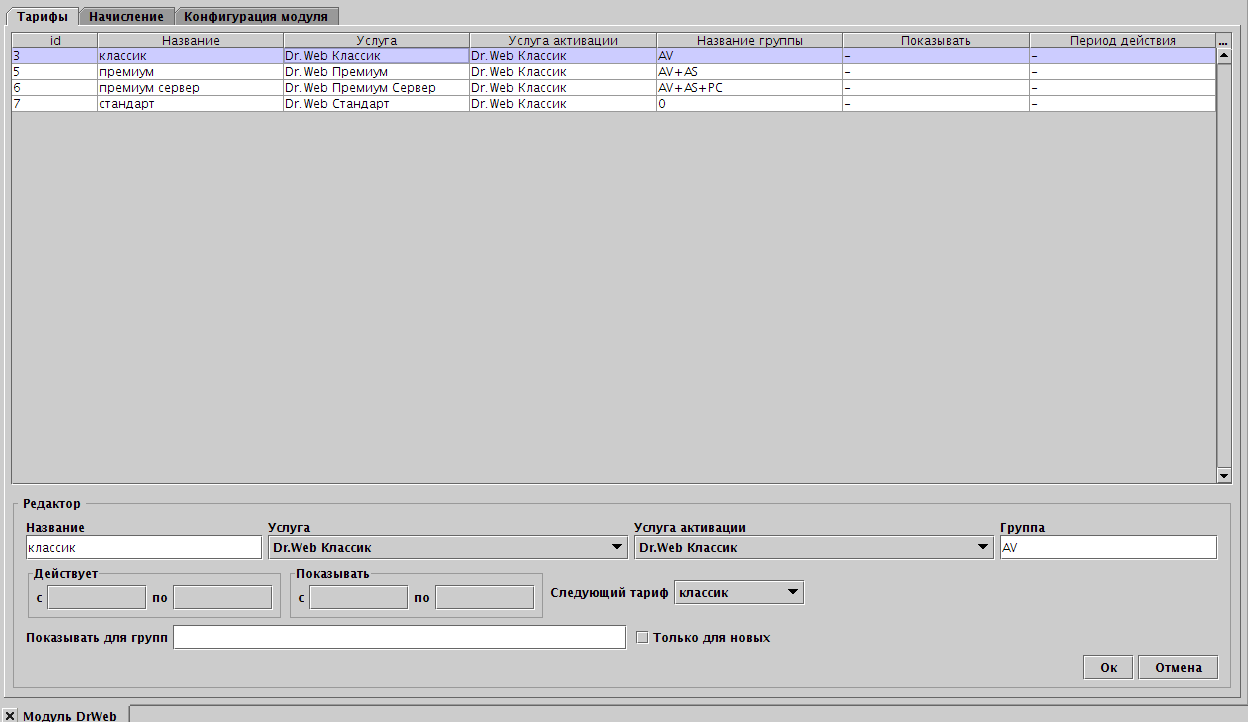Click the Действует start date field

97,598
